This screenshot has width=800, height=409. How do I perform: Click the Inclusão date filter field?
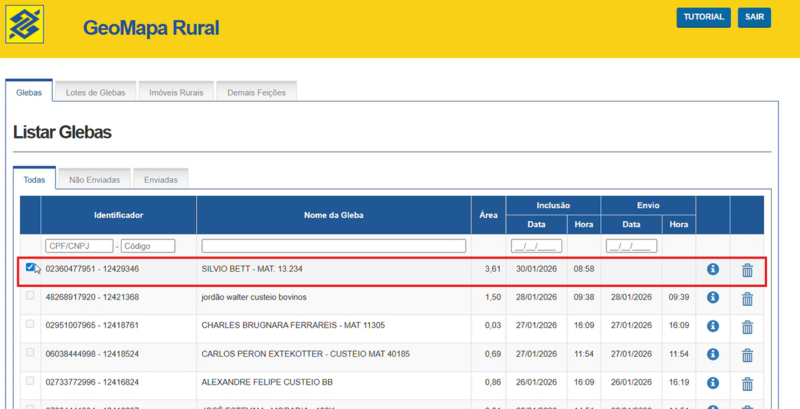(x=537, y=246)
